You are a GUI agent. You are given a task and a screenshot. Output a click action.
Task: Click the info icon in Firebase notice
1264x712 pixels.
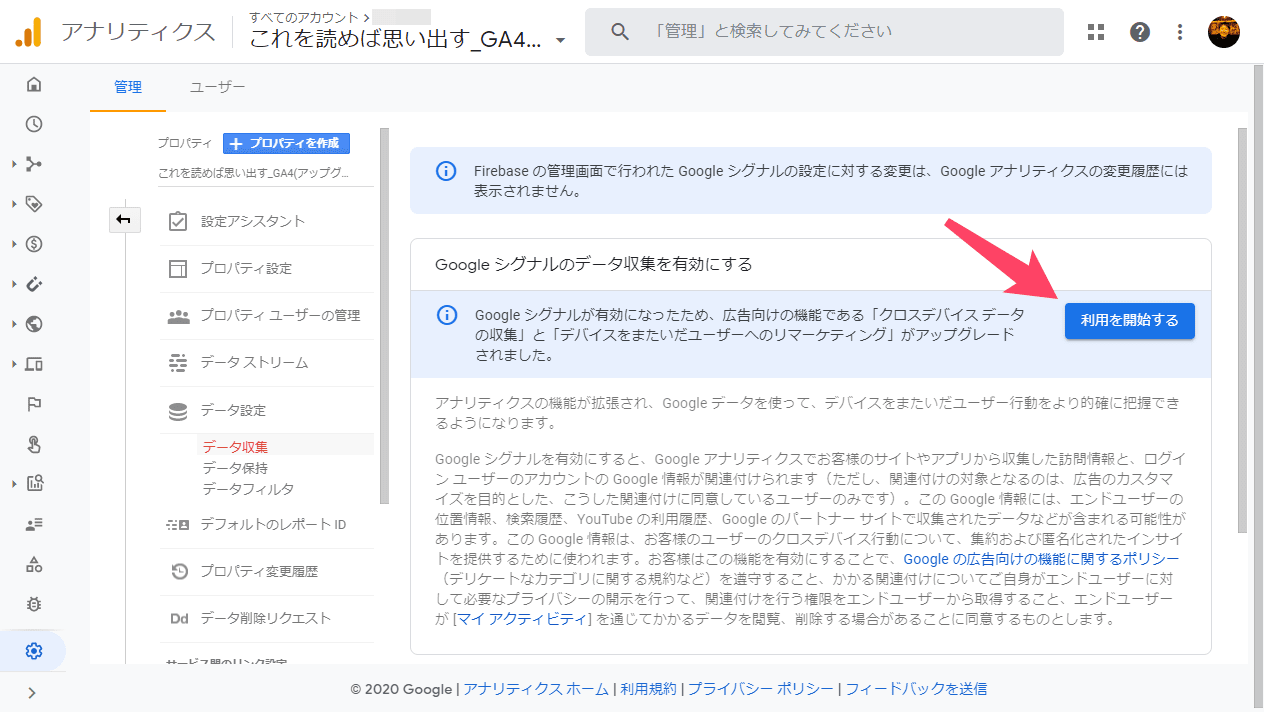pyautogui.click(x=446, y=171)
